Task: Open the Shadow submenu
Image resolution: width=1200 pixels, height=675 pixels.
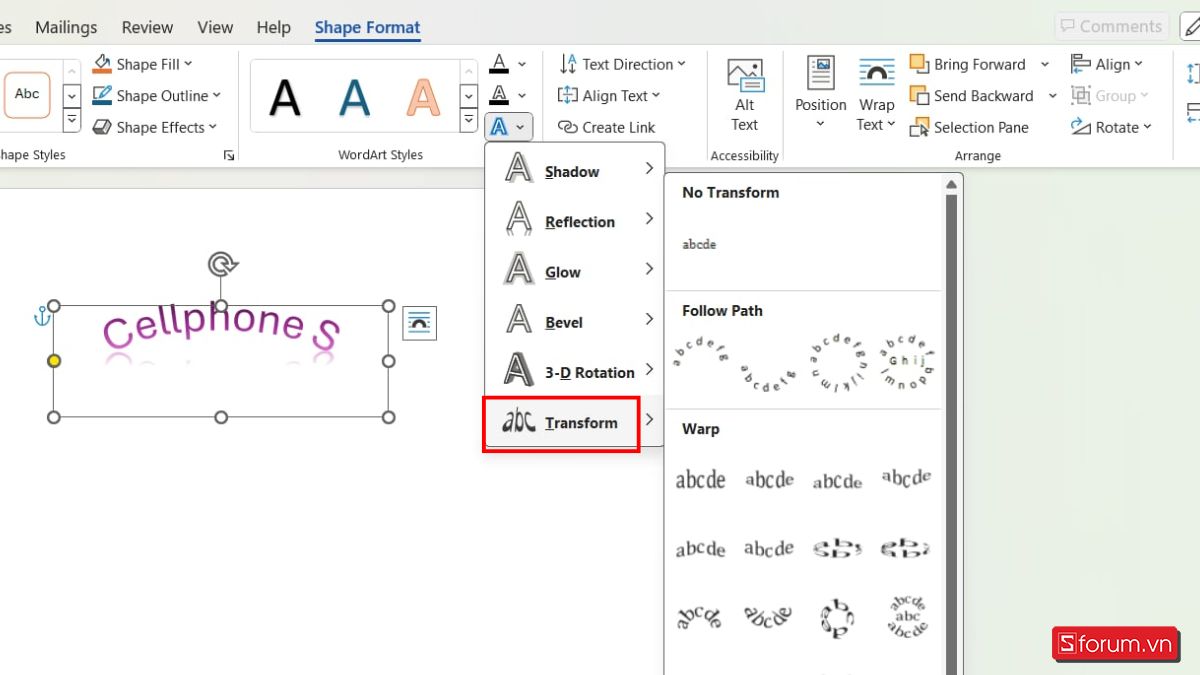Action: tap(575, 171)
